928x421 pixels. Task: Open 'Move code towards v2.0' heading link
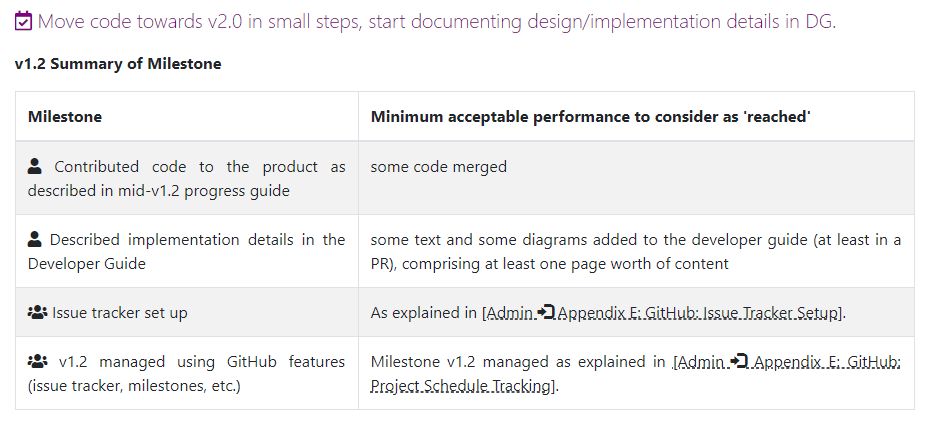436,21
